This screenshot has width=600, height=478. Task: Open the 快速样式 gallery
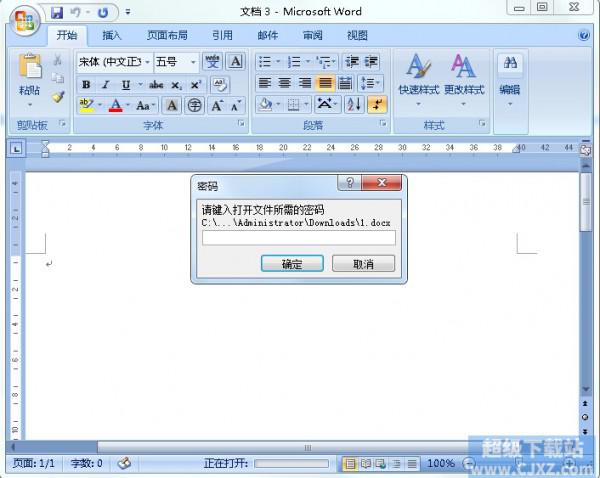point(419,80)
